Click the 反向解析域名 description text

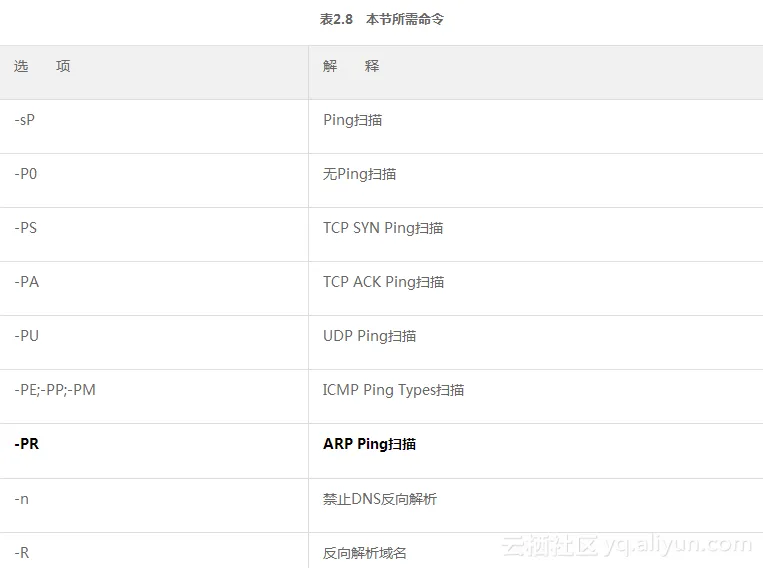365,552
